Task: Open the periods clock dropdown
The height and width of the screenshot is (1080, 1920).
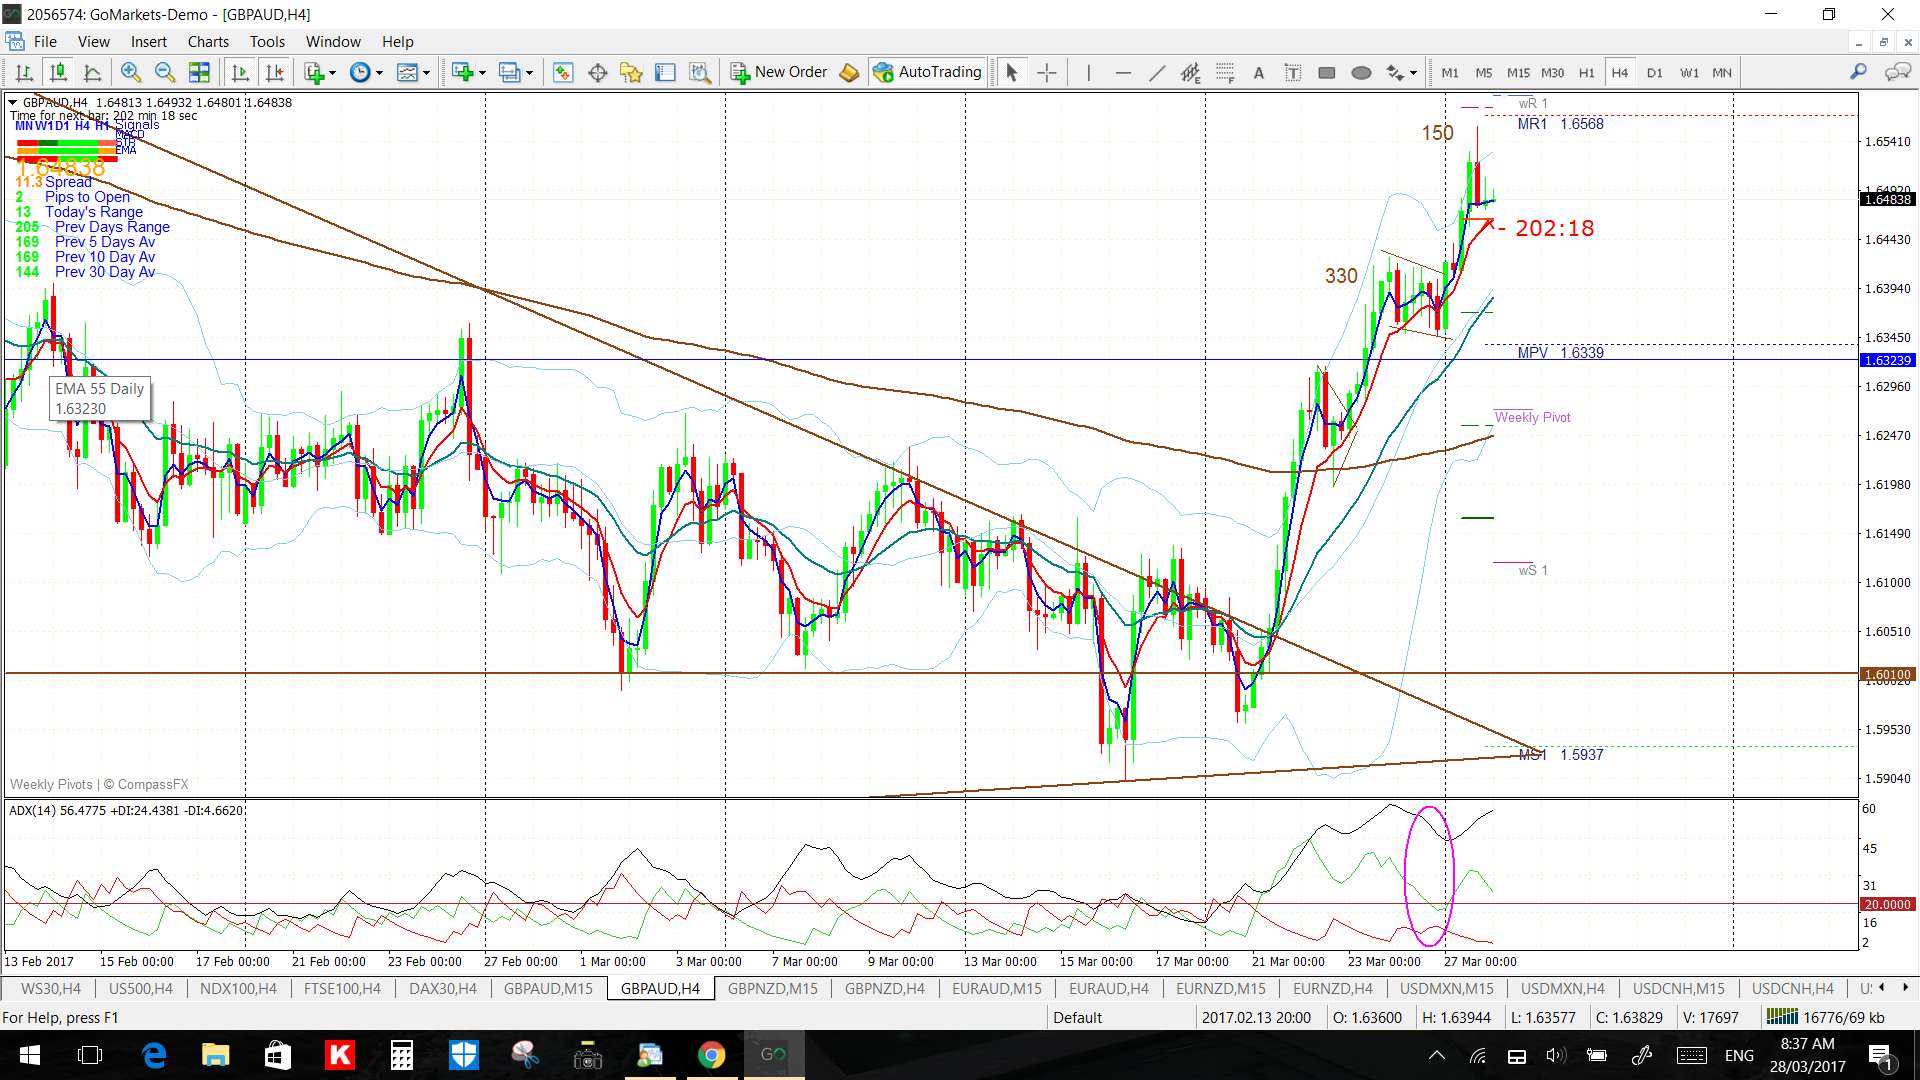Action: (366, 72)
